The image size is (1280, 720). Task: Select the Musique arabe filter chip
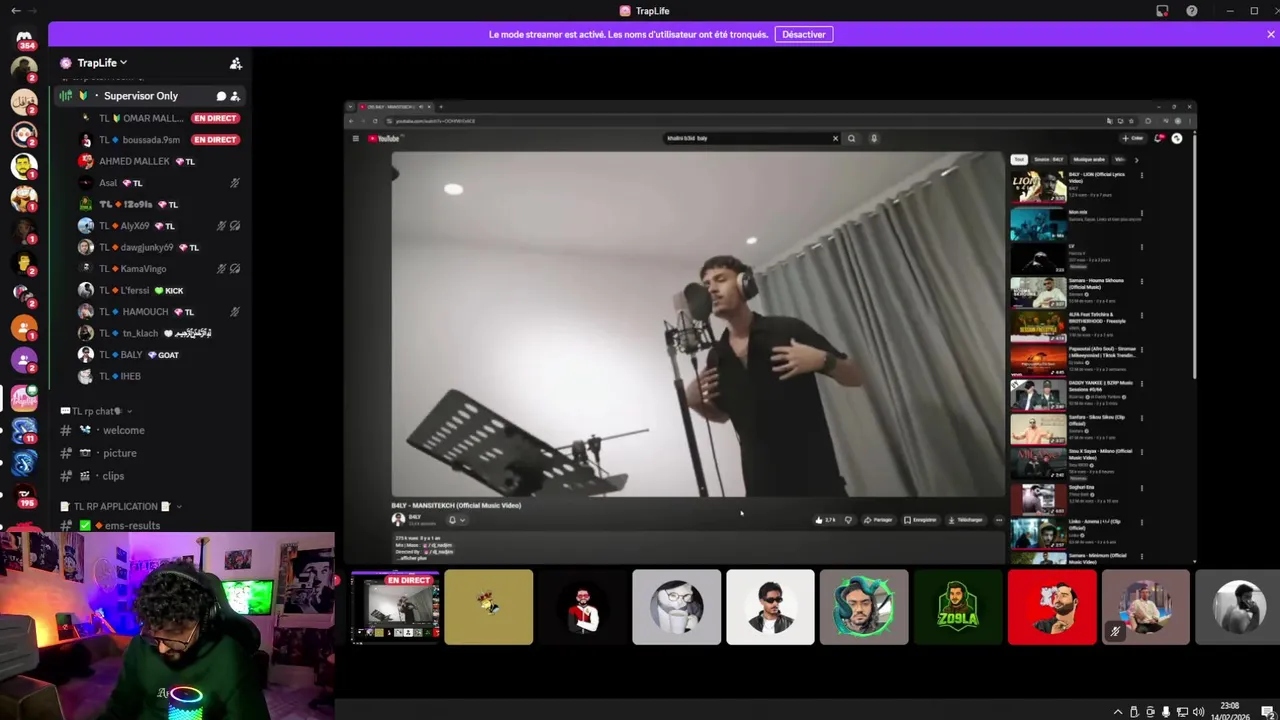(x=1089, y=160)
